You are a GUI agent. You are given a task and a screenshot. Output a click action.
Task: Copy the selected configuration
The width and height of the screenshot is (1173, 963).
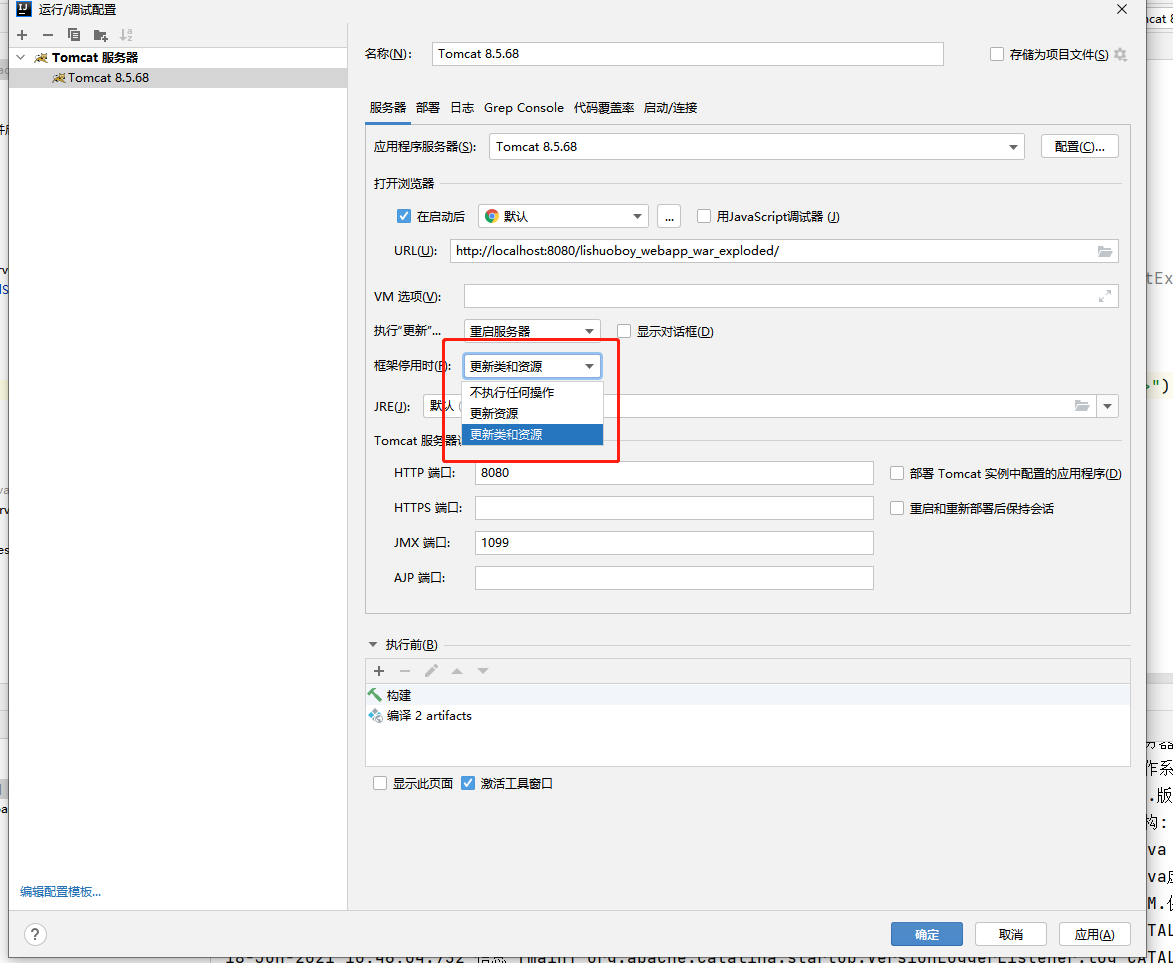[73, 34]
